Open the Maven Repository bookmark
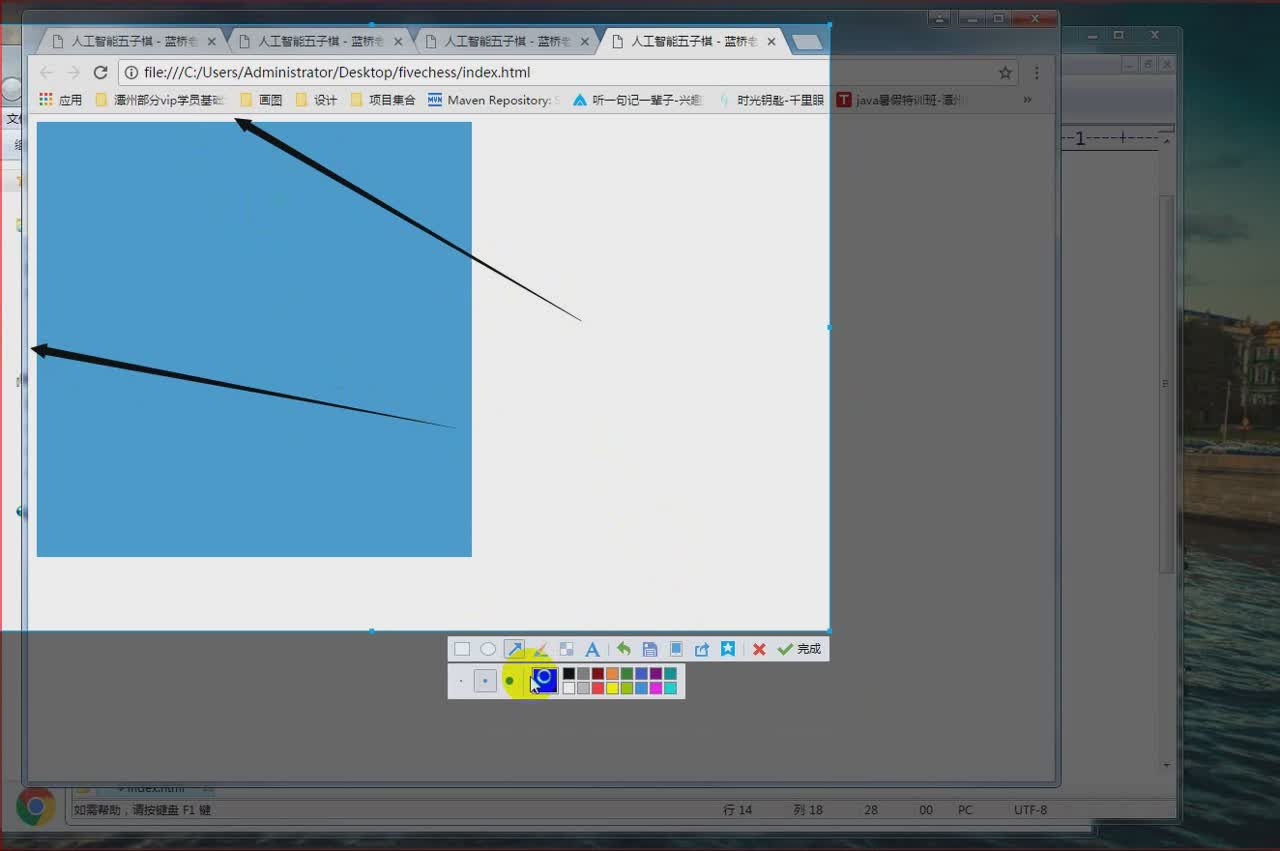1280x851 pixels. click(x=494, y=100)
